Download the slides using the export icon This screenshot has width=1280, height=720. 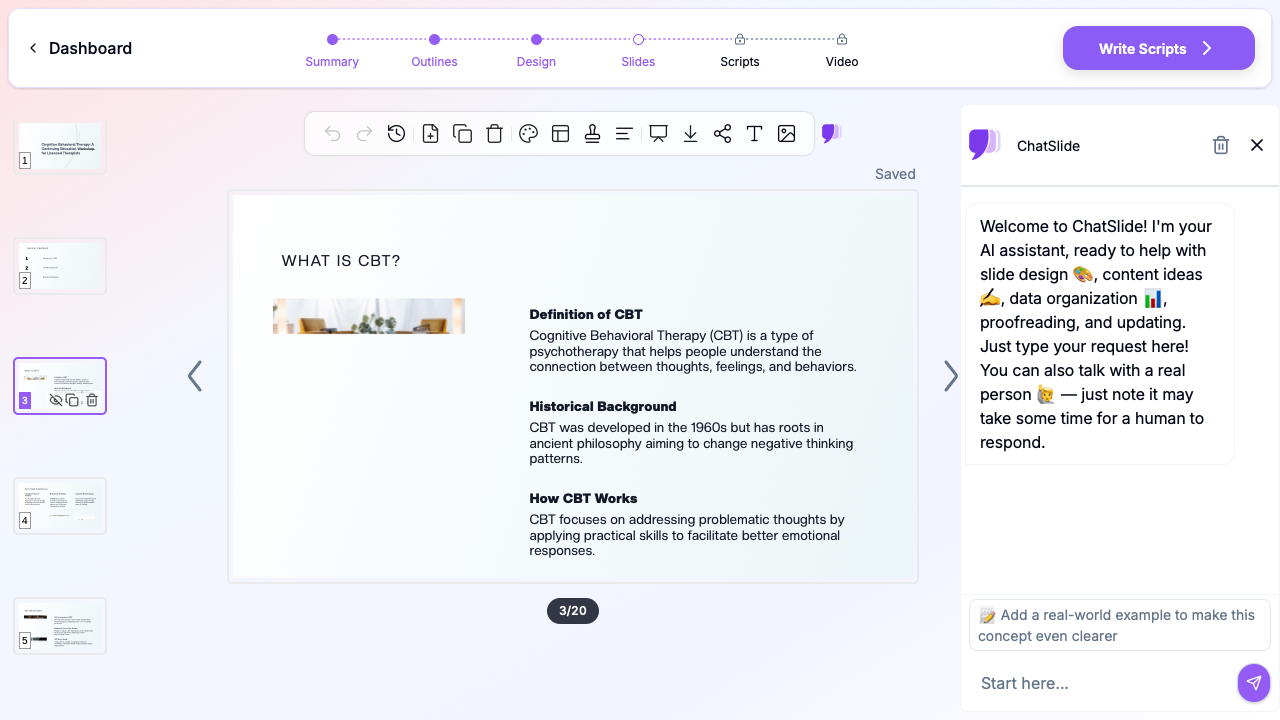690,134
